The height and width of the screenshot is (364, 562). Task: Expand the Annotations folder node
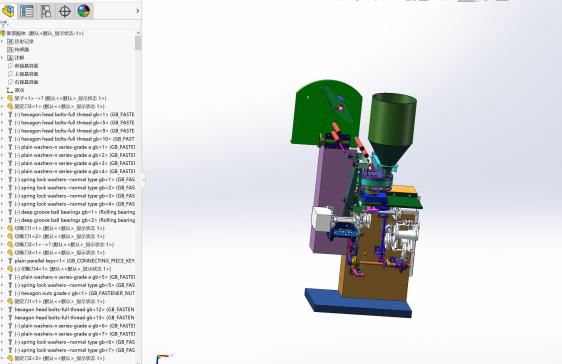pos(2,58)
